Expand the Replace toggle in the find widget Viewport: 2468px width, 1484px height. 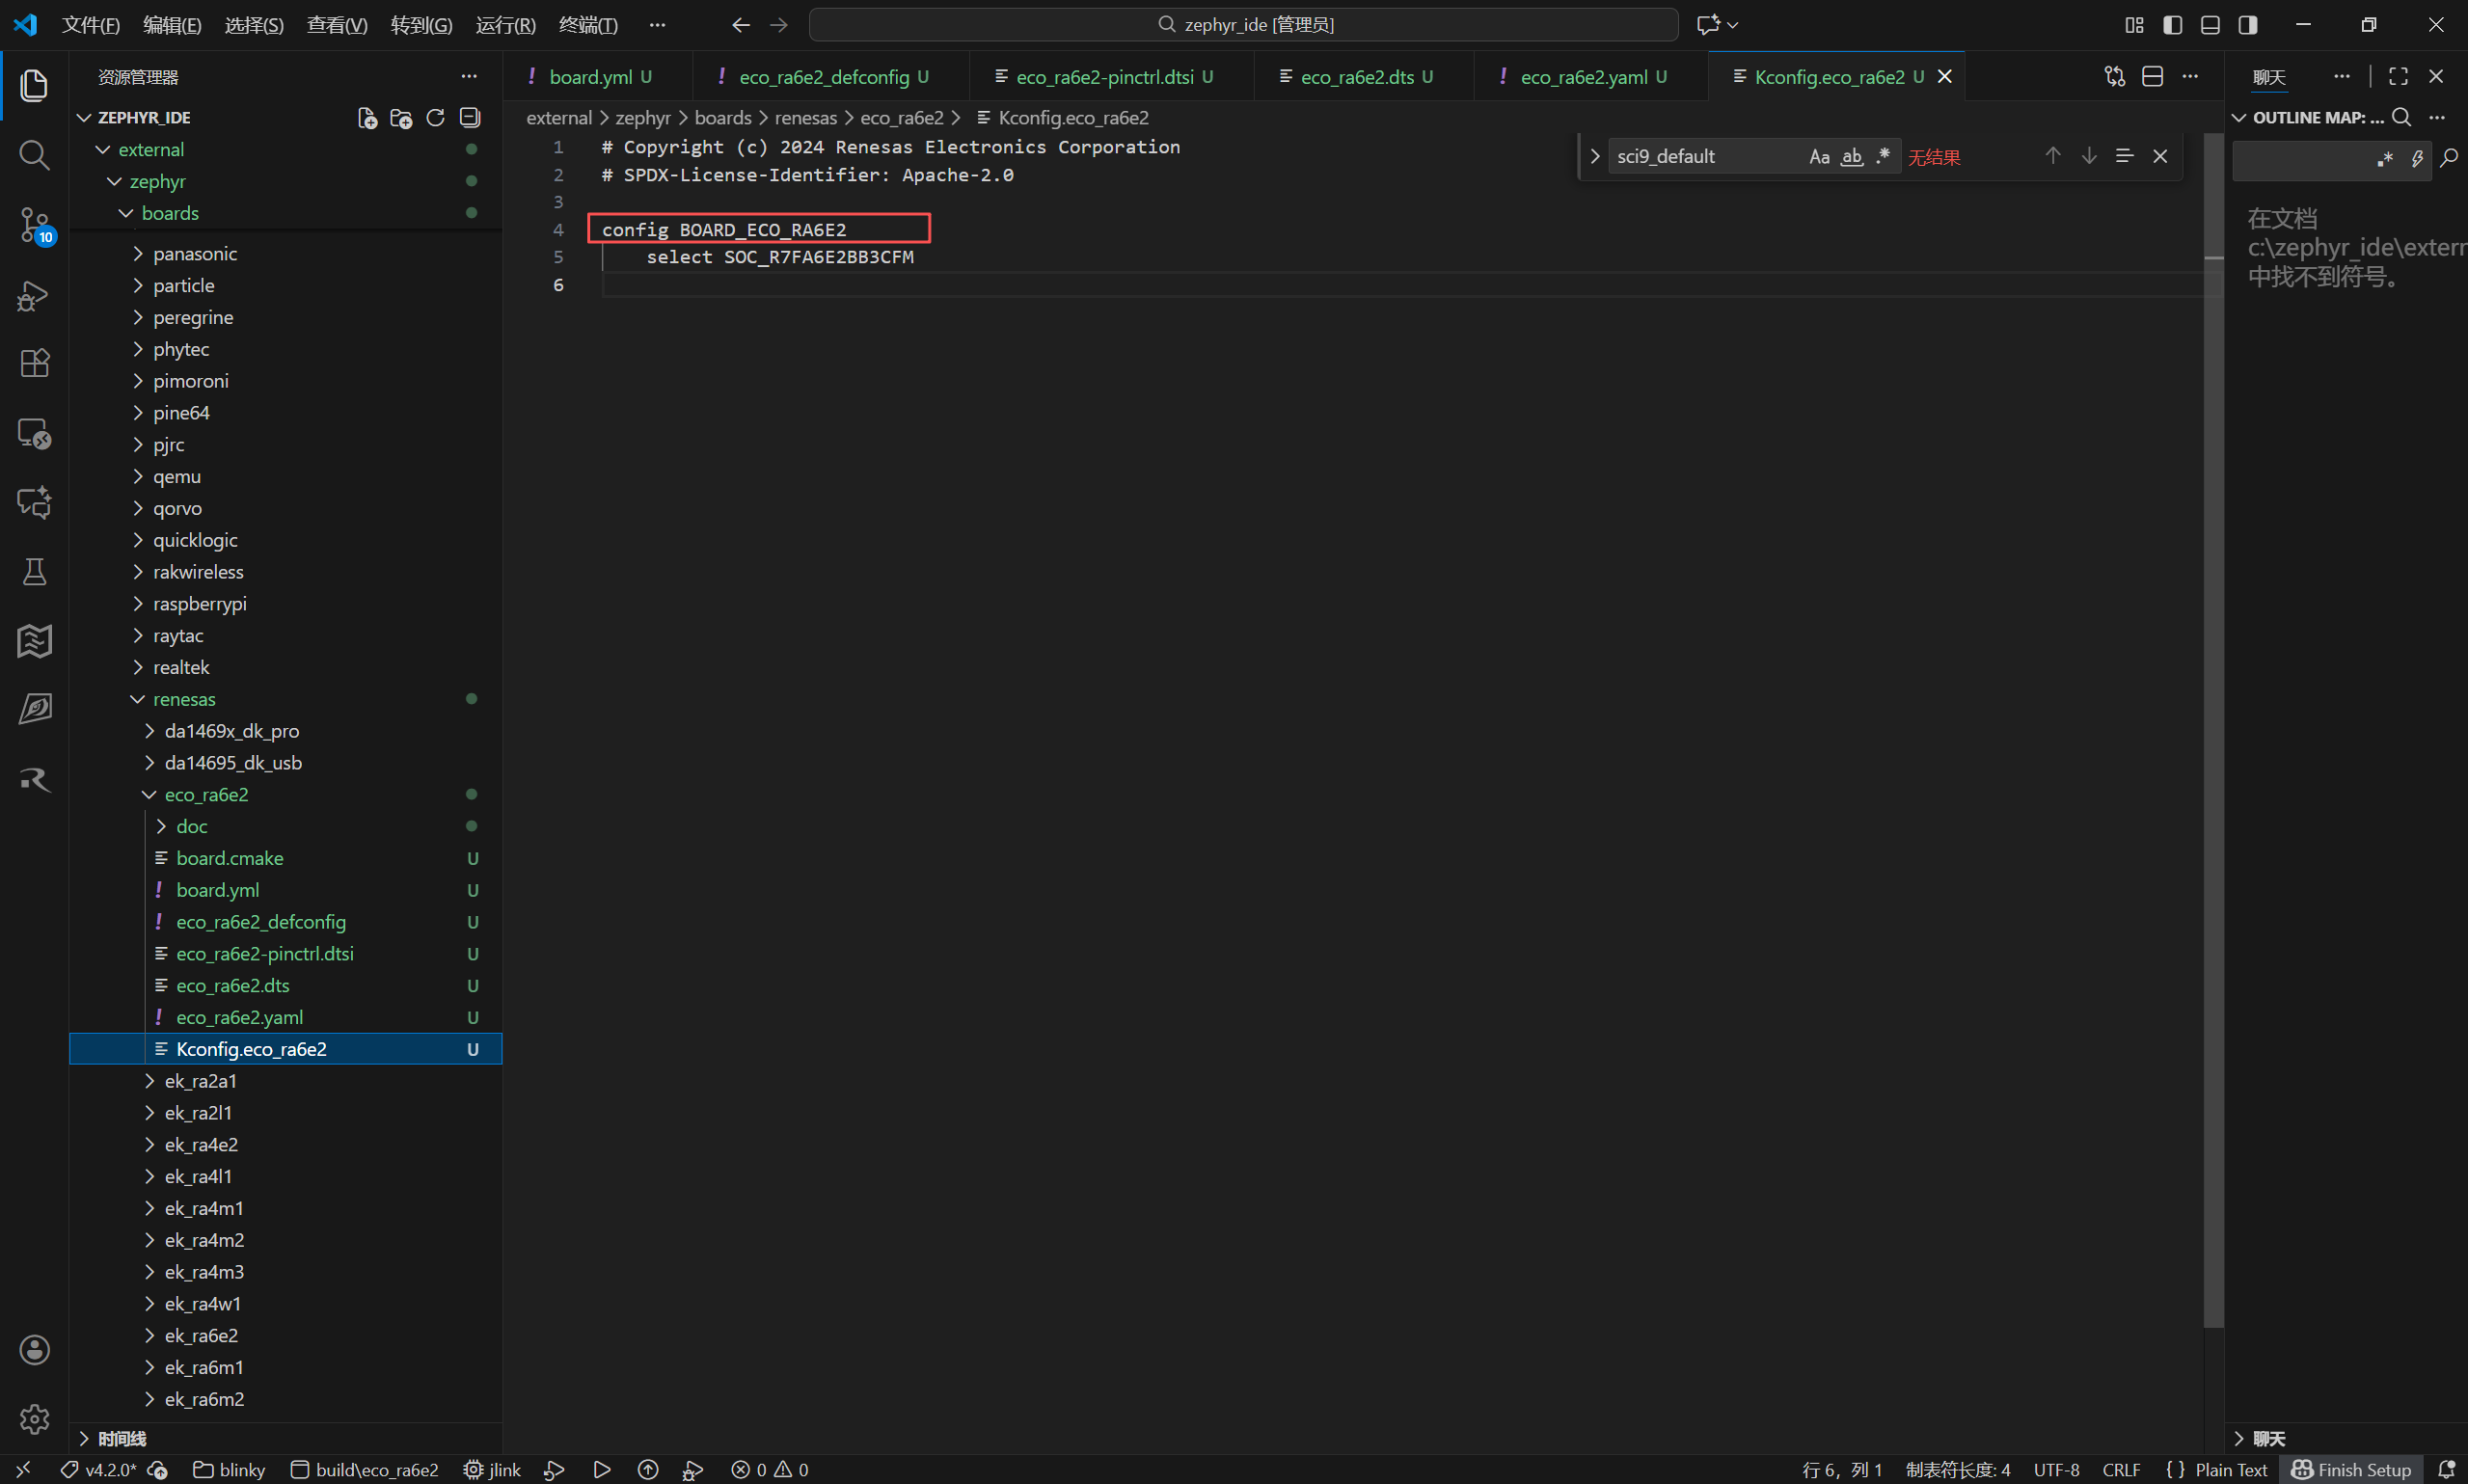(x=1594, y=157)
